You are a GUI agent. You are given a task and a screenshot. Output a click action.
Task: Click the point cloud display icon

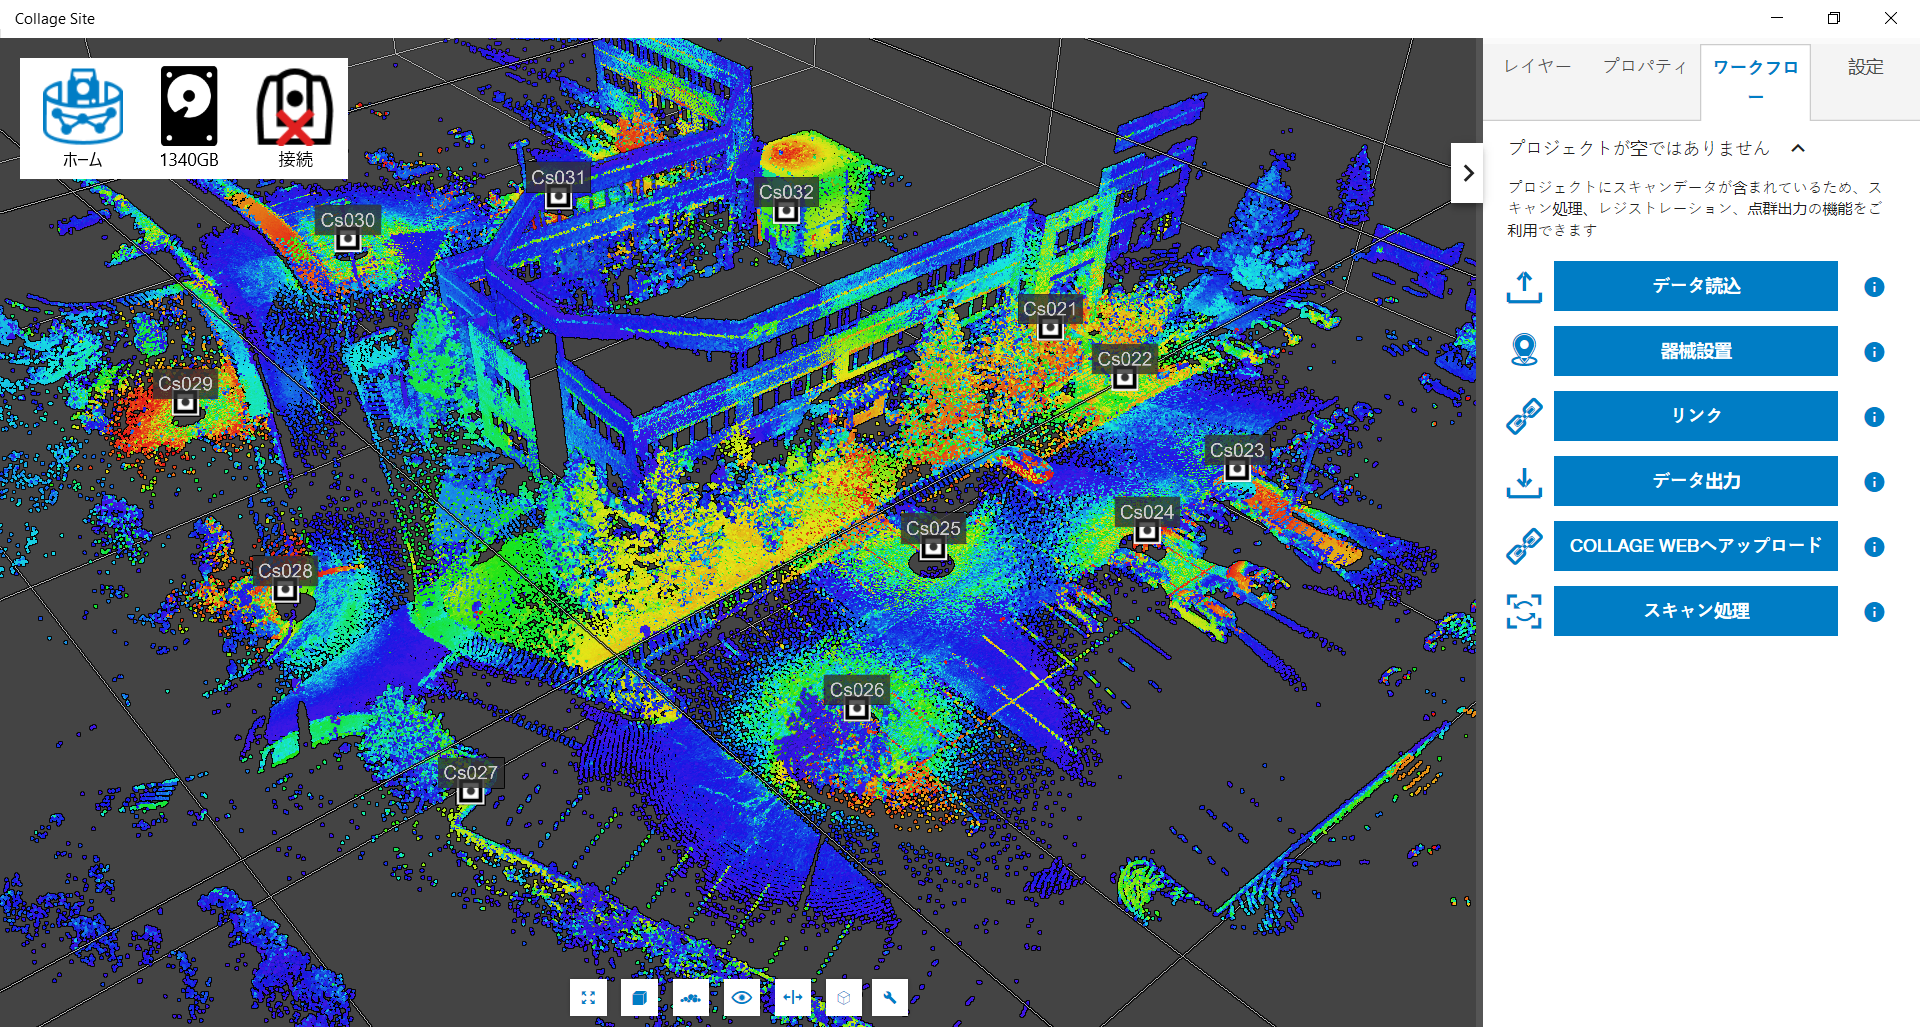(690, 997)
